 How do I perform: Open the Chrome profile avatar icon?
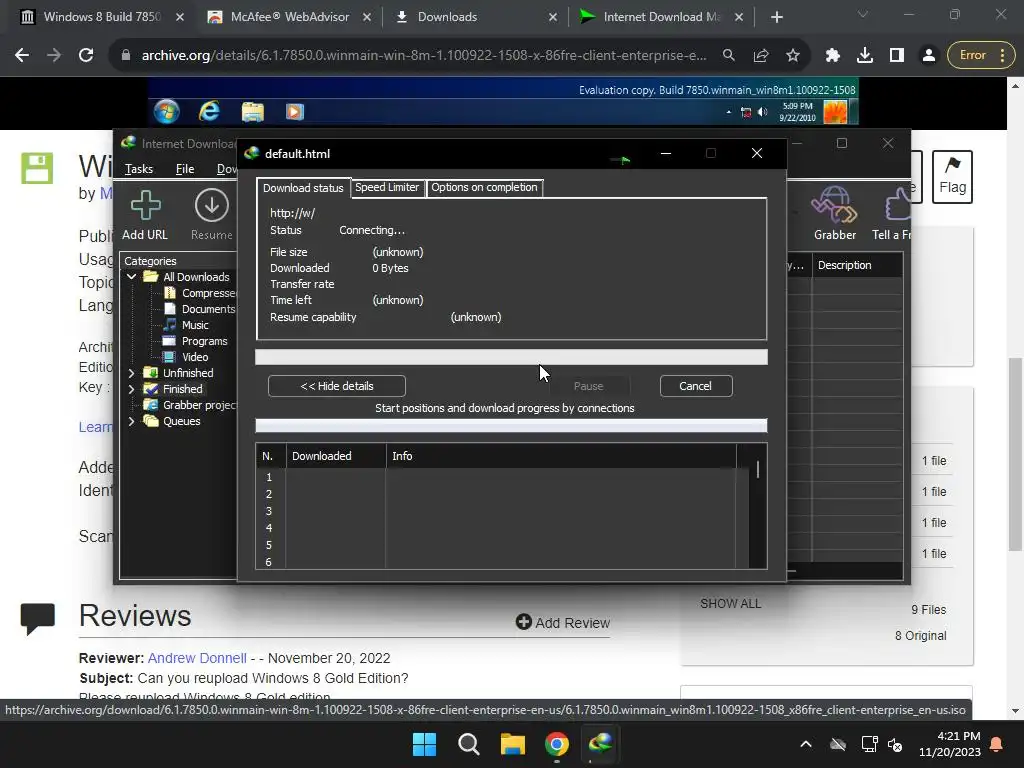click(x=929, y=56)
